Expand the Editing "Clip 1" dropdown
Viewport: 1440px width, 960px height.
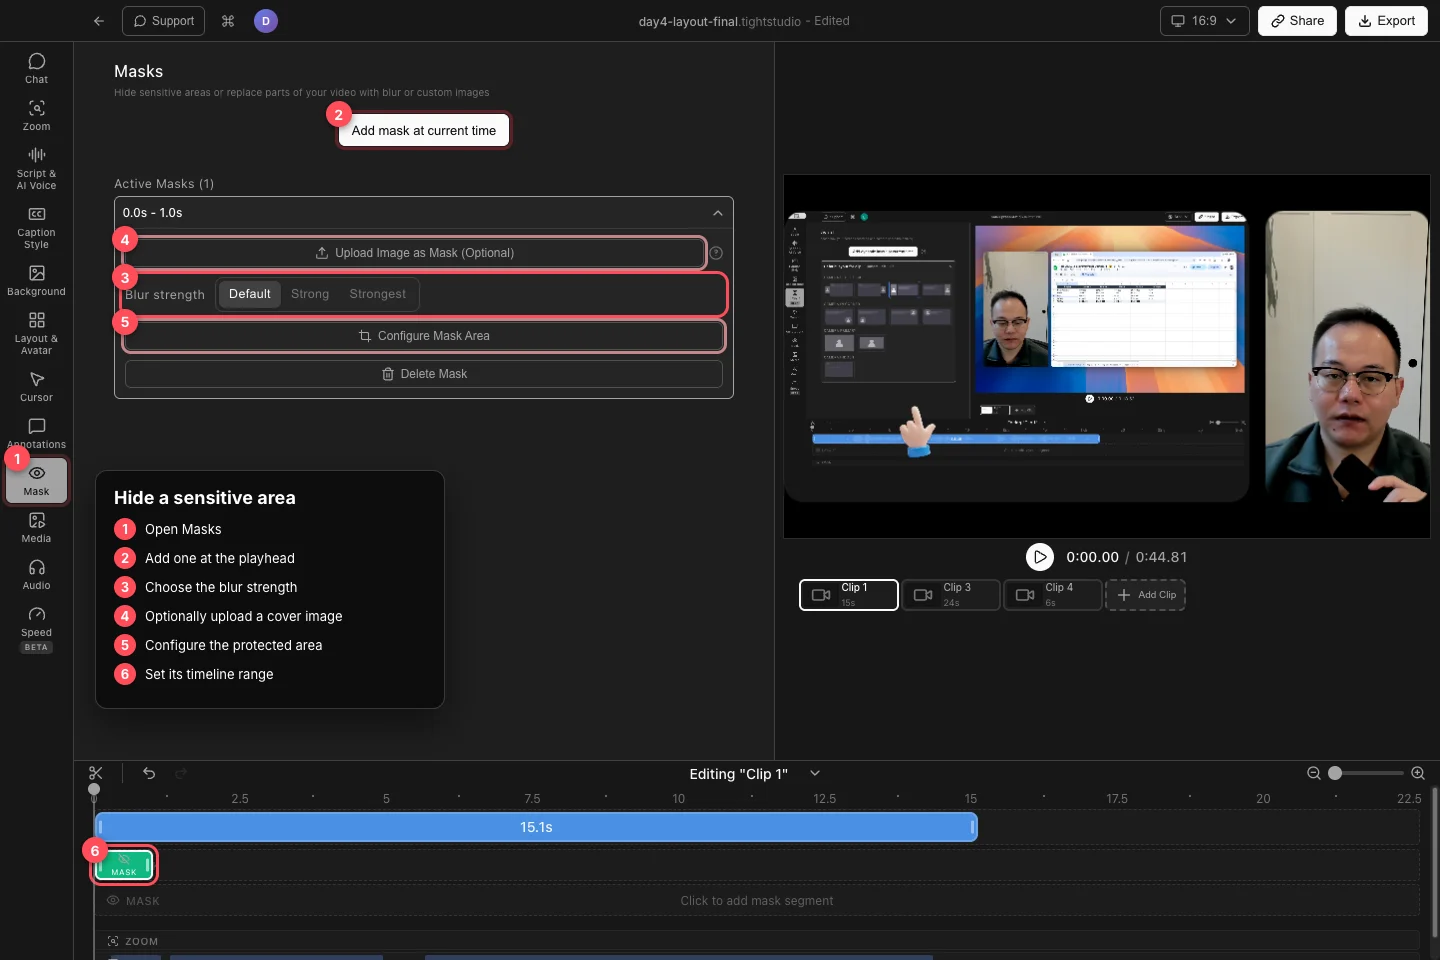point(815,773)
